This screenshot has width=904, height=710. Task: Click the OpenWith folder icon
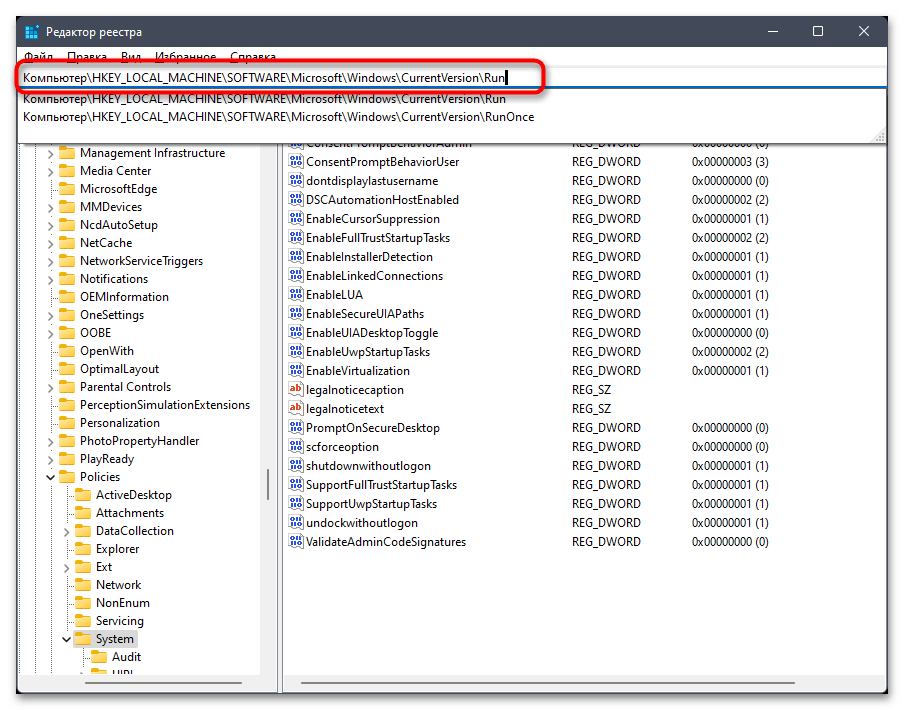(67, 351)
